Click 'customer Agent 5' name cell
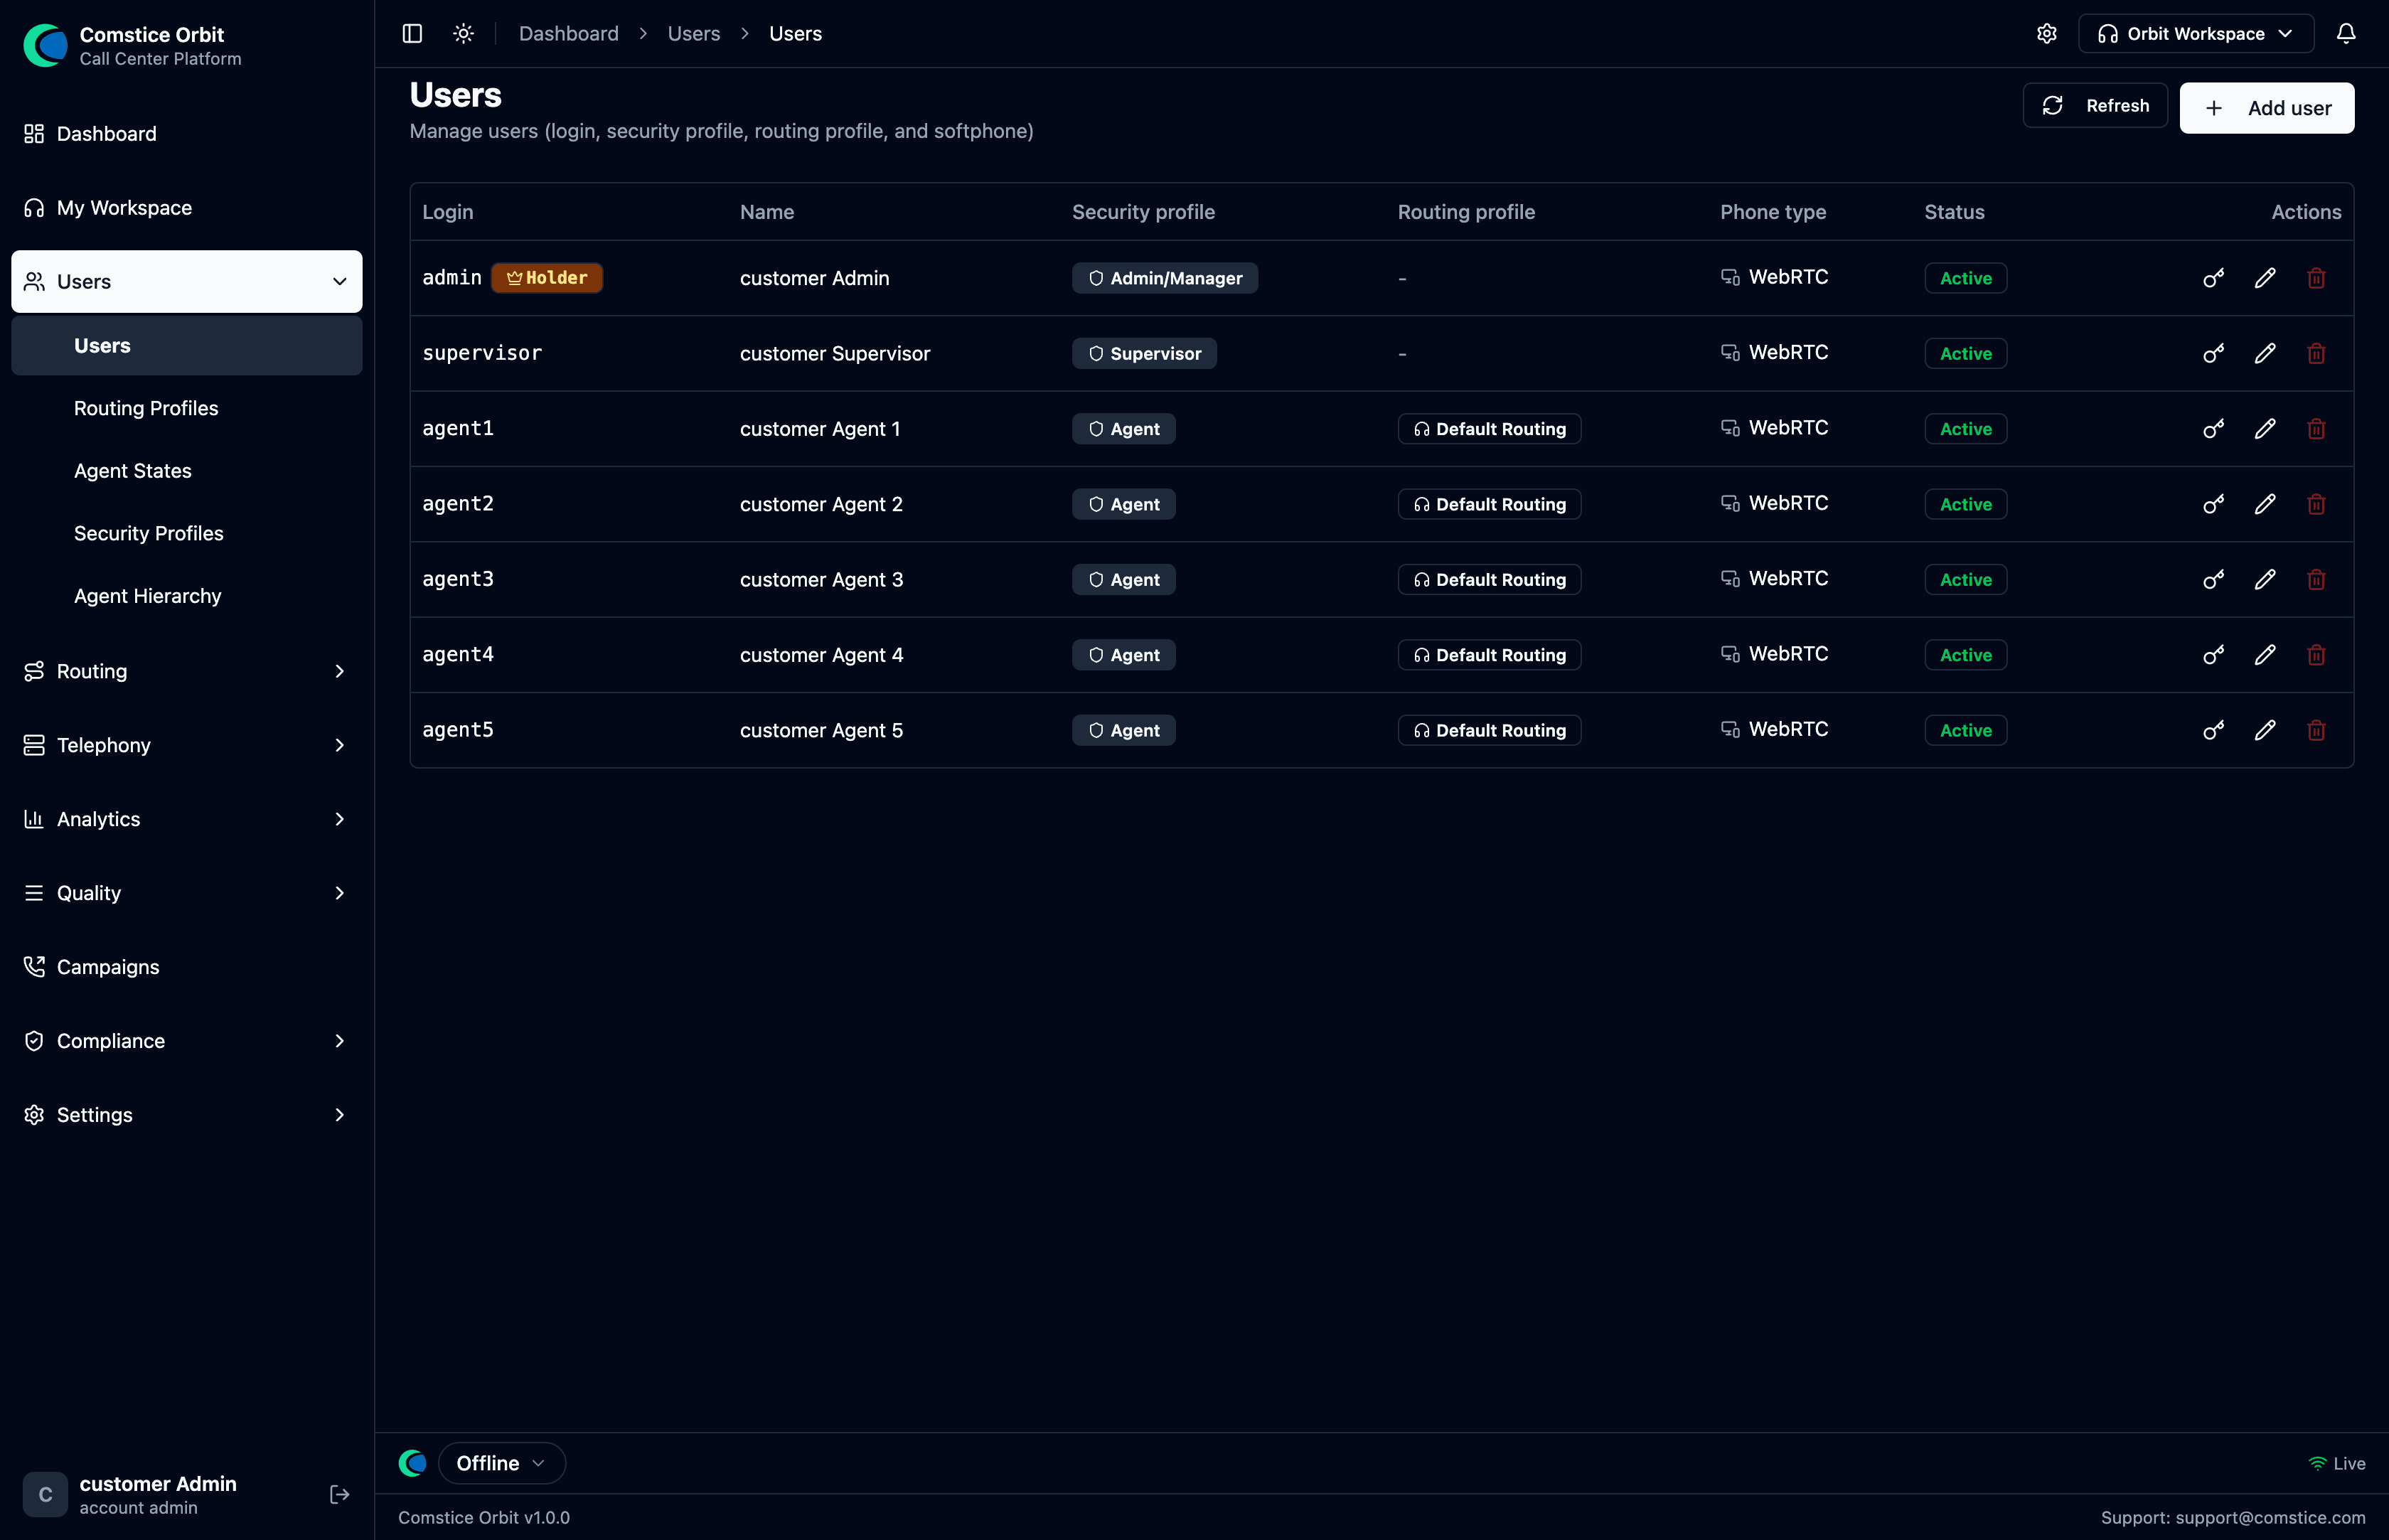2389x1540 pixels. [x=821, y=730]
